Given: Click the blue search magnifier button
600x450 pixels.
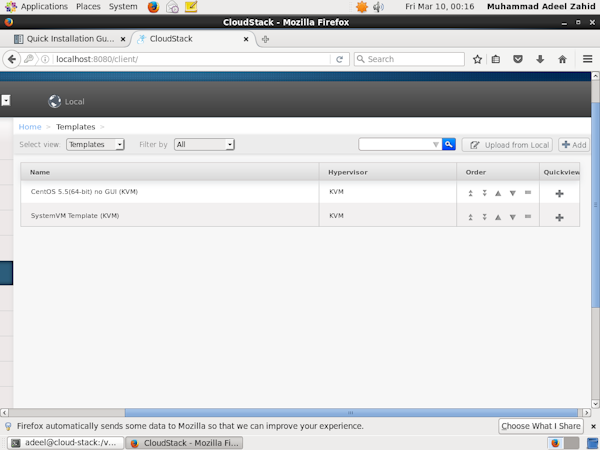Looking at the screenshot, I should (448, 144).
